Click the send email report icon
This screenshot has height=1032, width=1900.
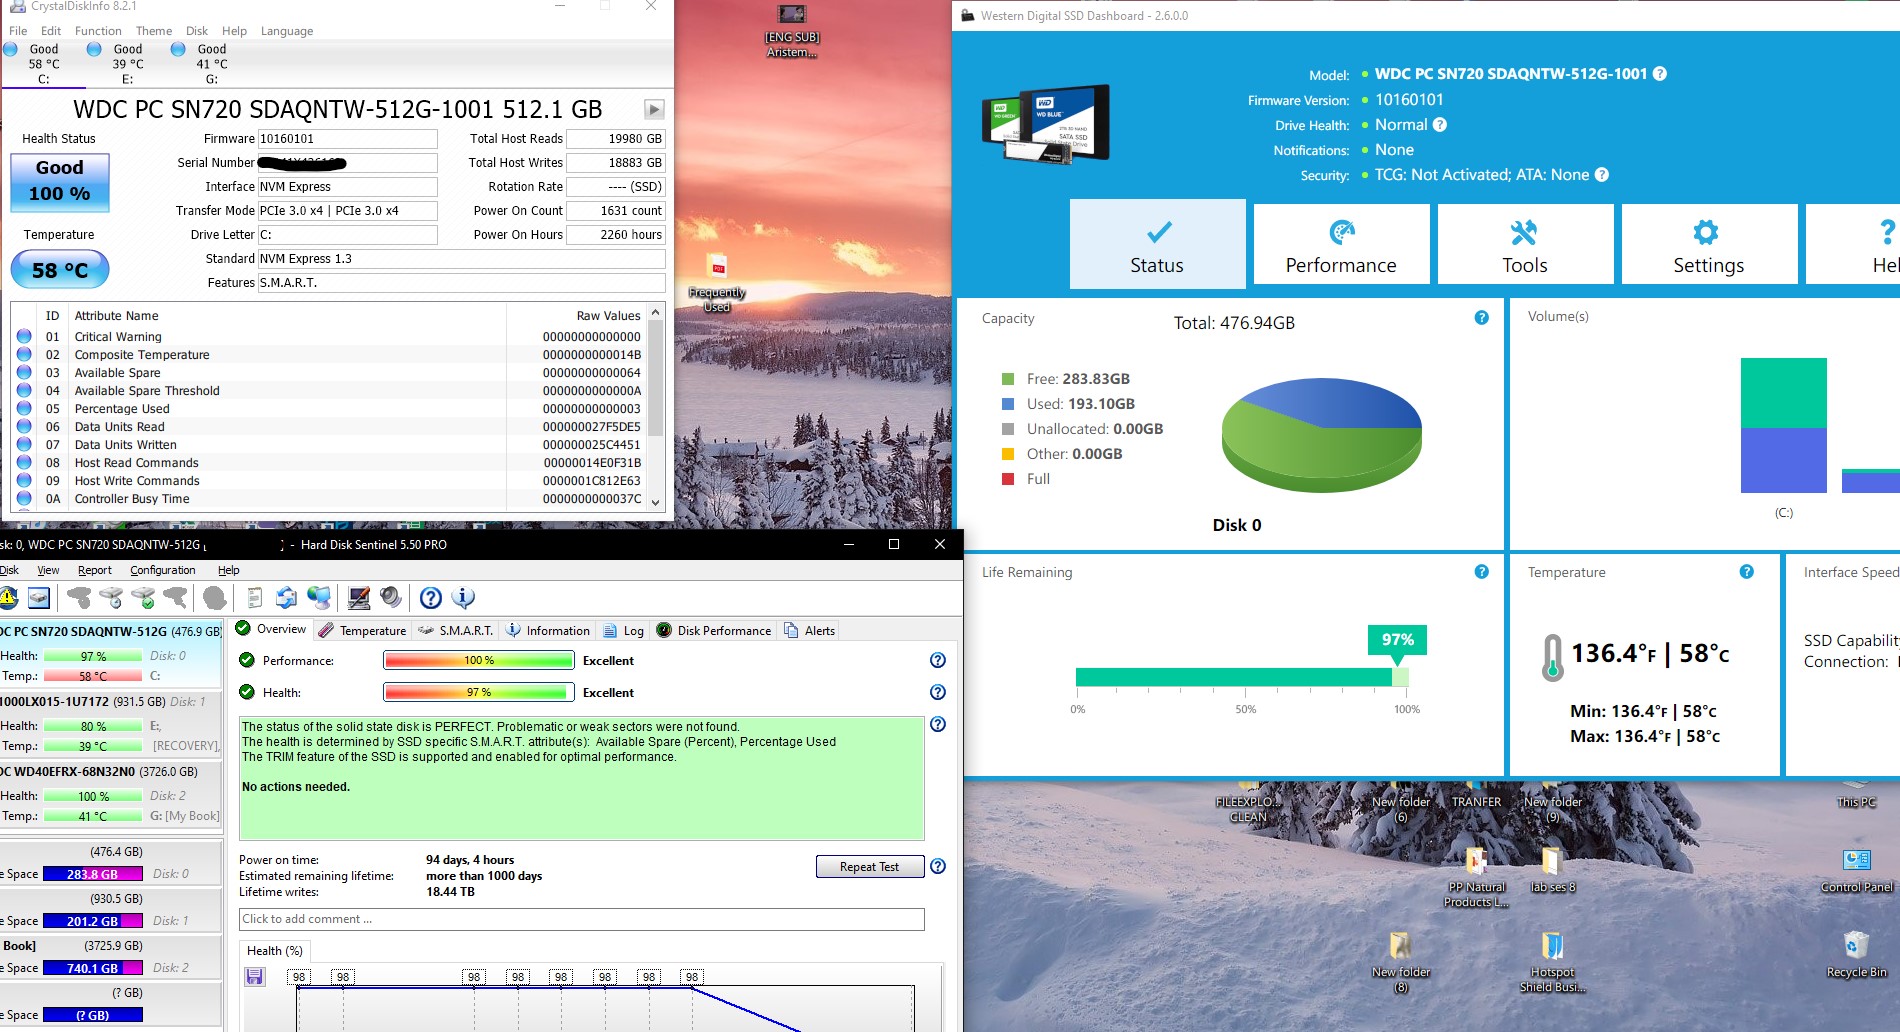(286, 598)
